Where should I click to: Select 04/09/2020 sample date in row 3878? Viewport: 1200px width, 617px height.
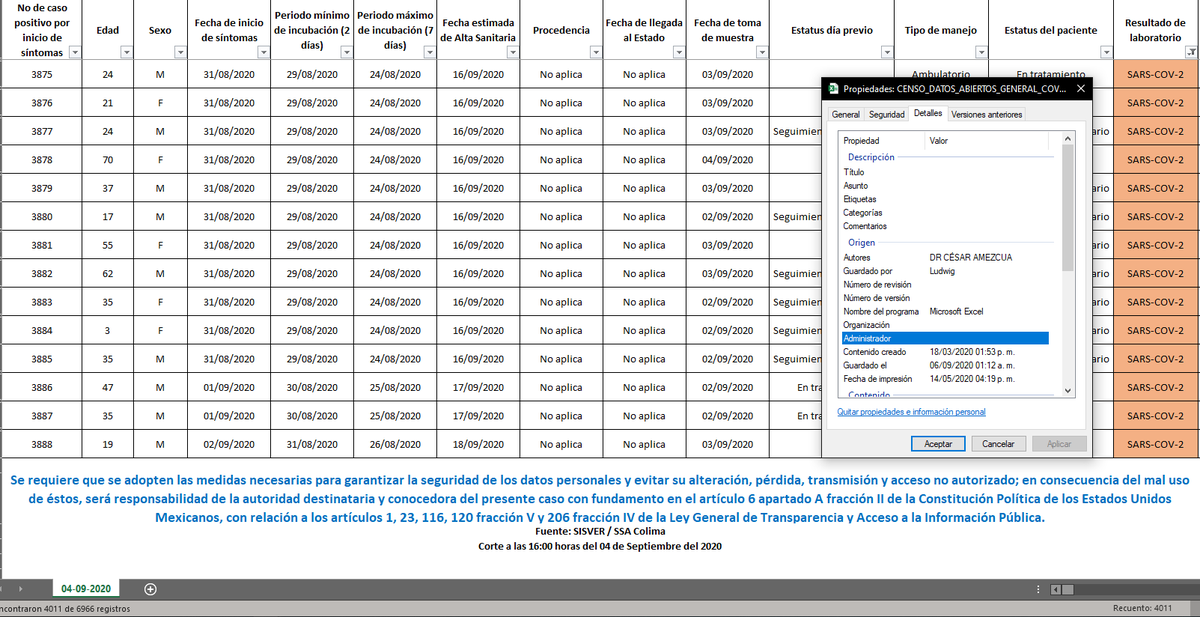pos(727,160)
